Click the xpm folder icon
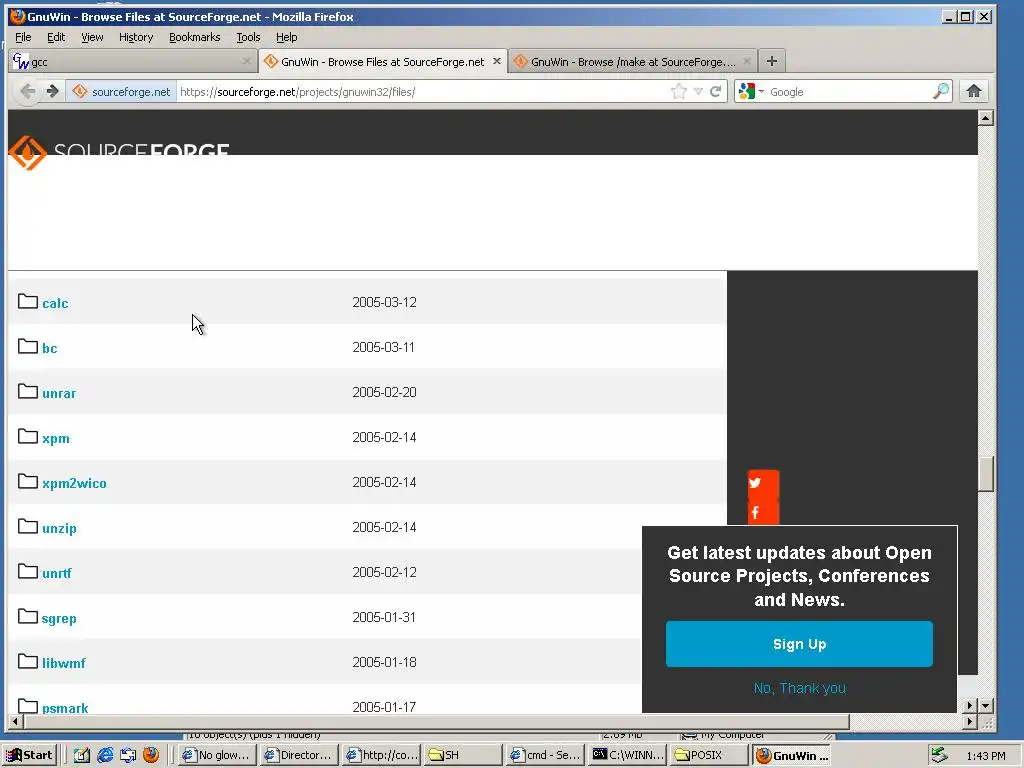The width and height of the screenshot is (1024, 768). tap(27, 436)
